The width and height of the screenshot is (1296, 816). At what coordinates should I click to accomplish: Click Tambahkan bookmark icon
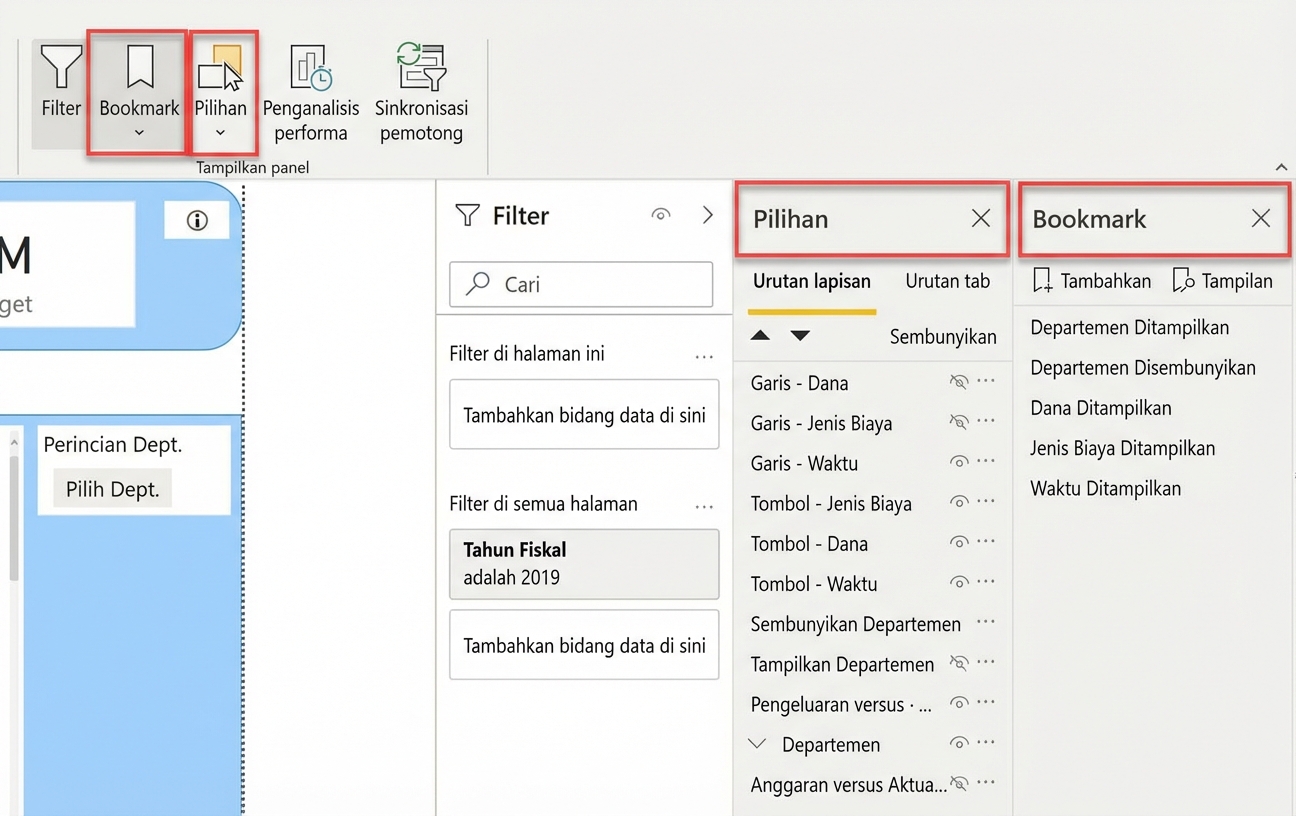1043,281
